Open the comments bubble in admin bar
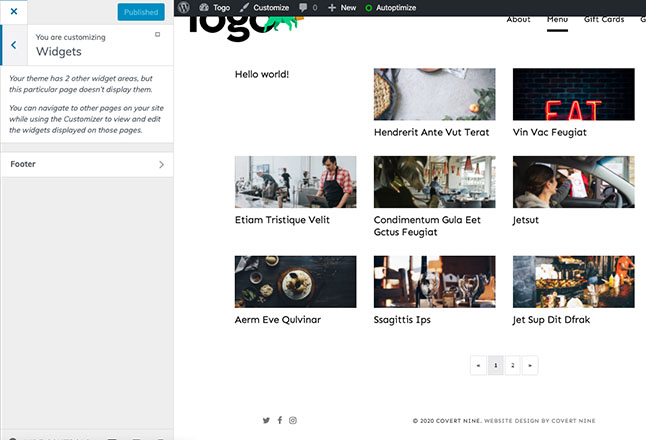This screenshot has width=646, height=440. click(308, 7)
